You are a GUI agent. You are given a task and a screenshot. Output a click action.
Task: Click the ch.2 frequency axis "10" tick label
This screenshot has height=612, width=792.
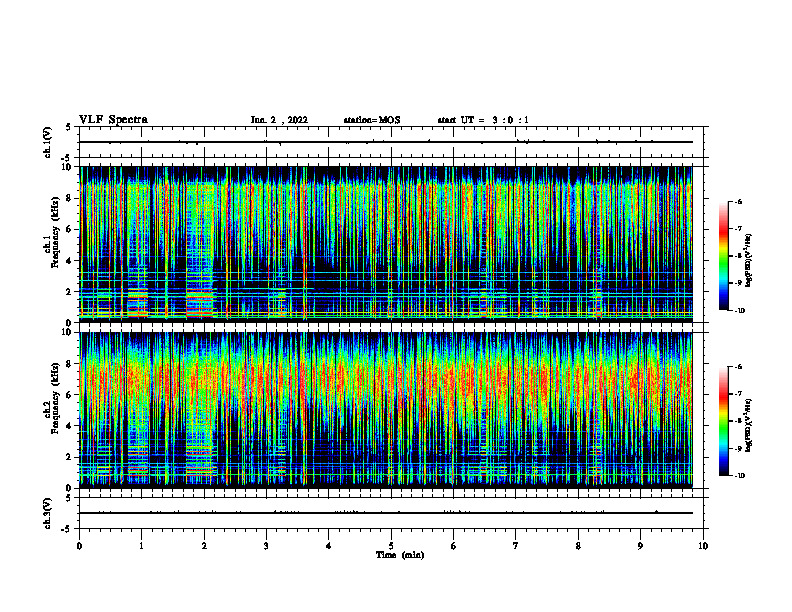(68, 333)
